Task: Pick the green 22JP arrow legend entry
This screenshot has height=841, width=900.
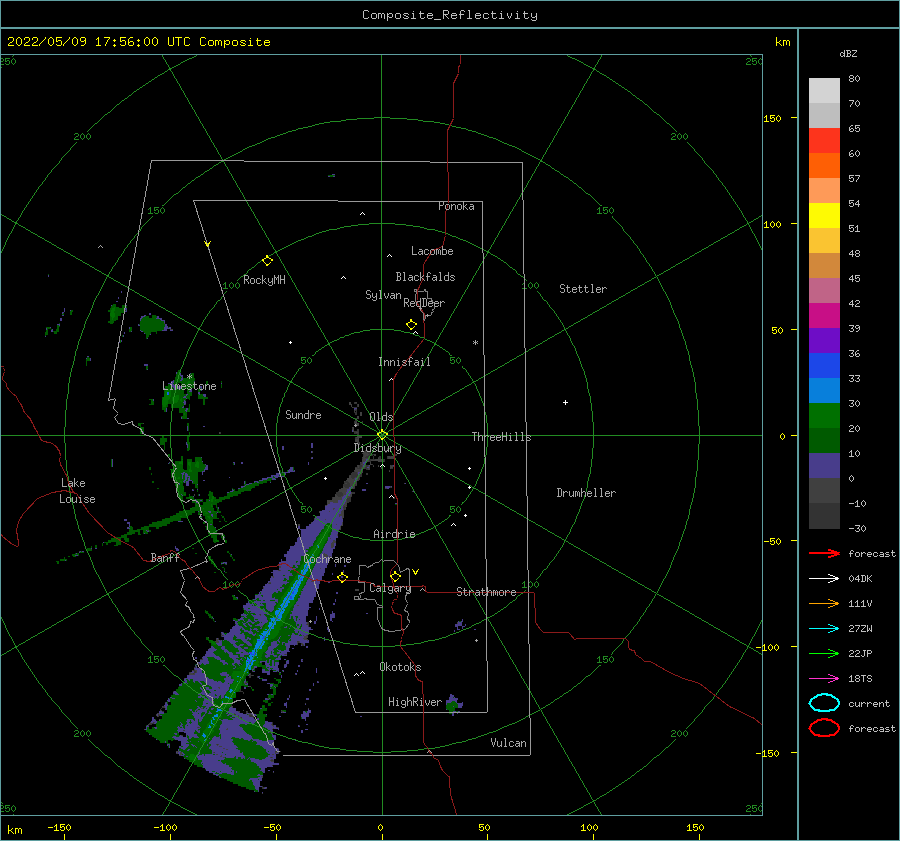Action: [x=824, y=653]
